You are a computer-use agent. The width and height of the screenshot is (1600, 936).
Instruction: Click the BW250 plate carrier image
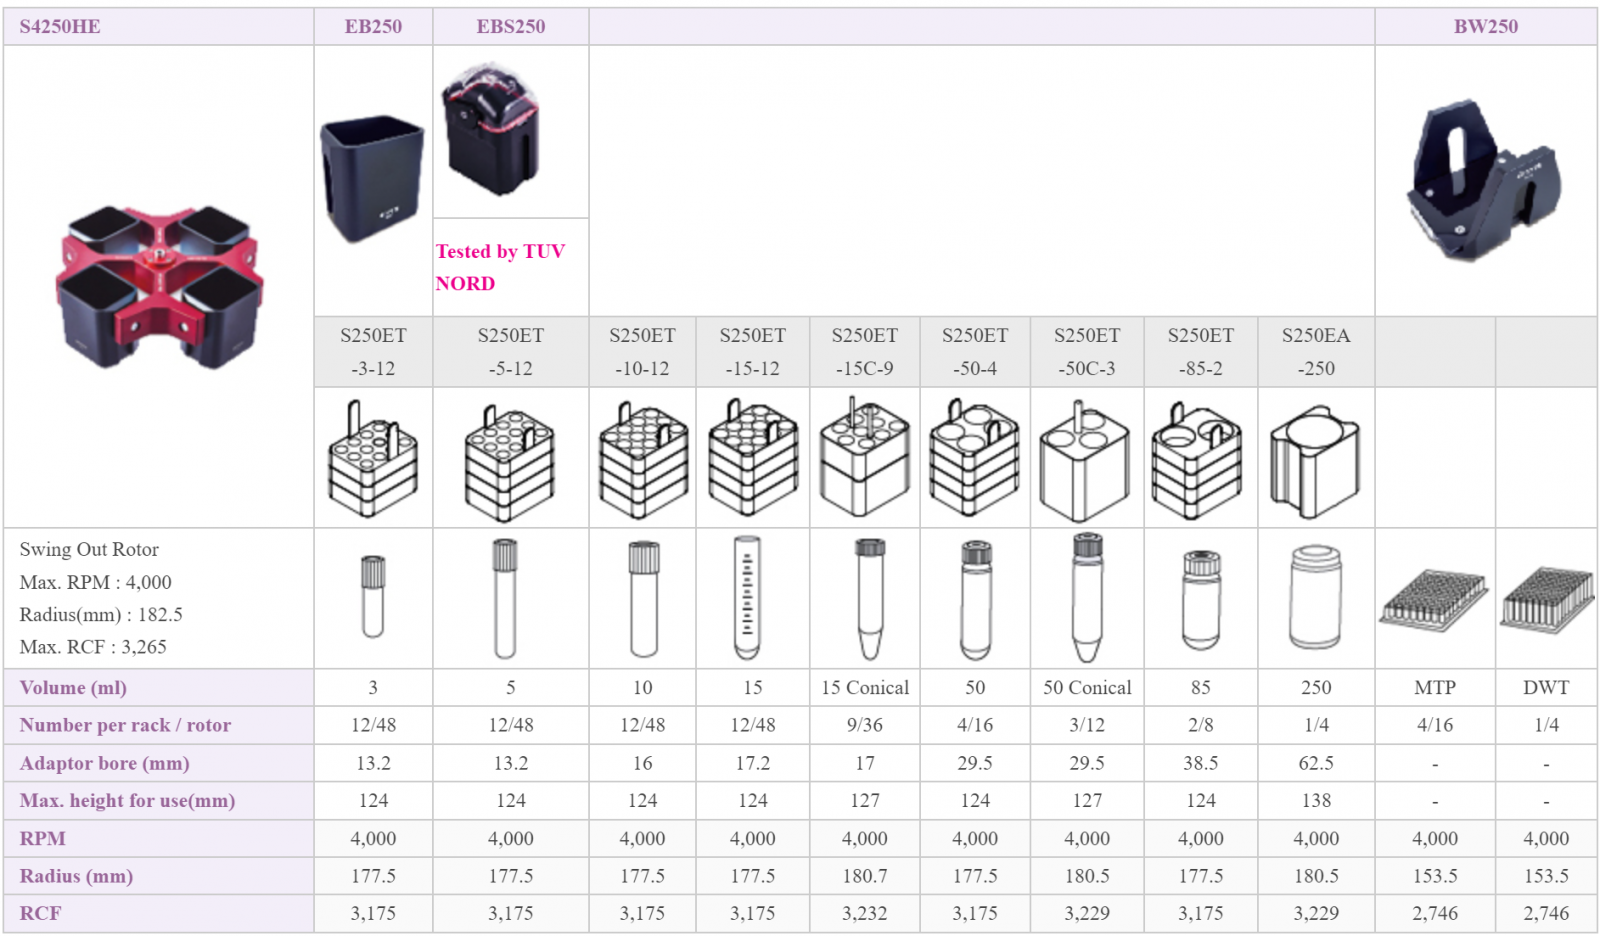[1485, 180]
